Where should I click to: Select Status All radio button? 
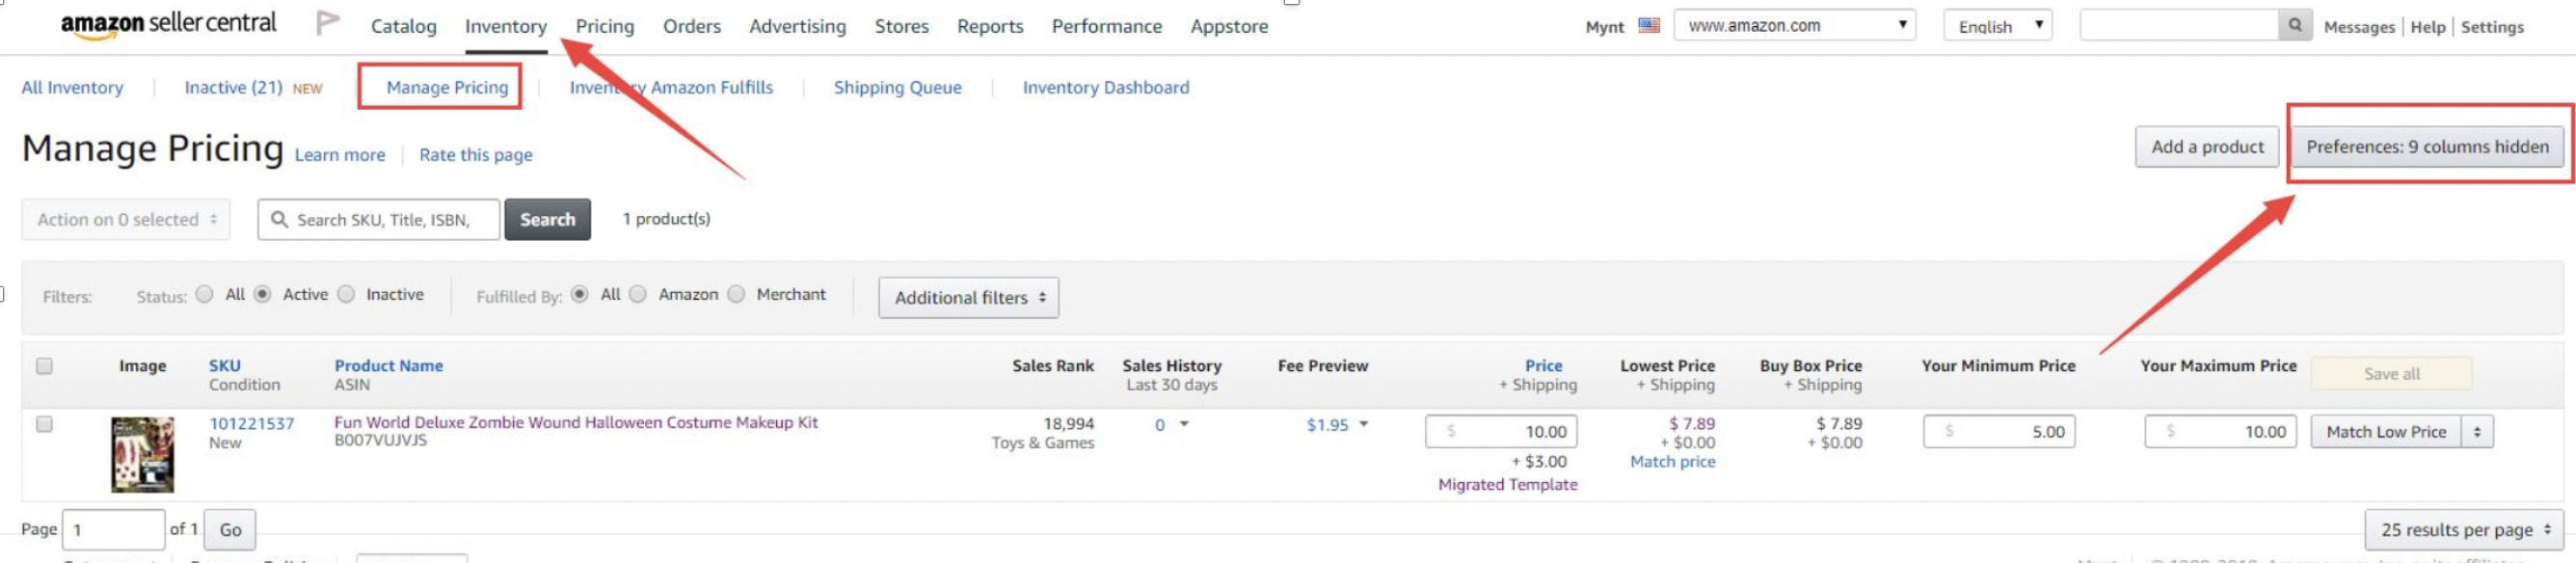coord(205,294)
